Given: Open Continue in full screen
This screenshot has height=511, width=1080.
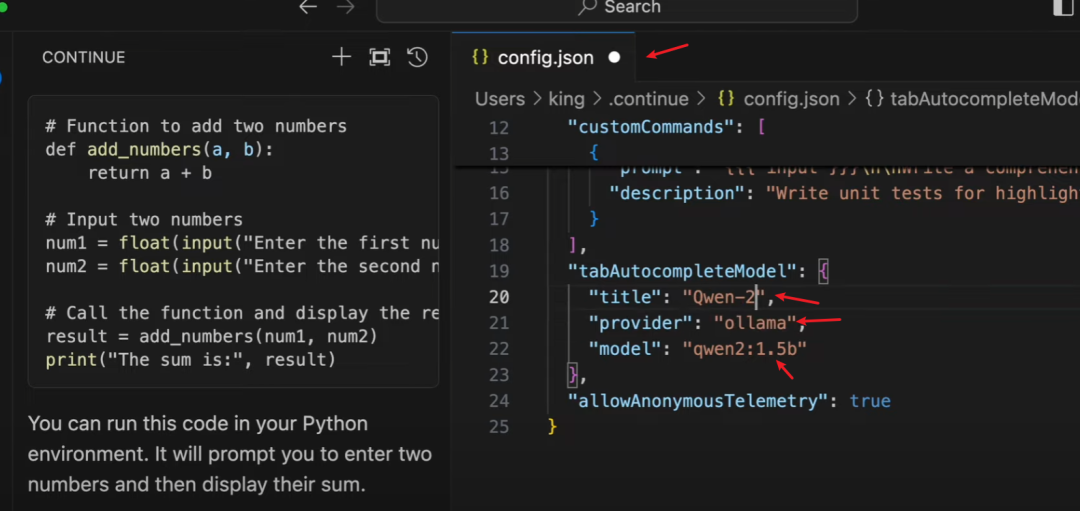Looking at the screenshot, I should tap(379, 57).
